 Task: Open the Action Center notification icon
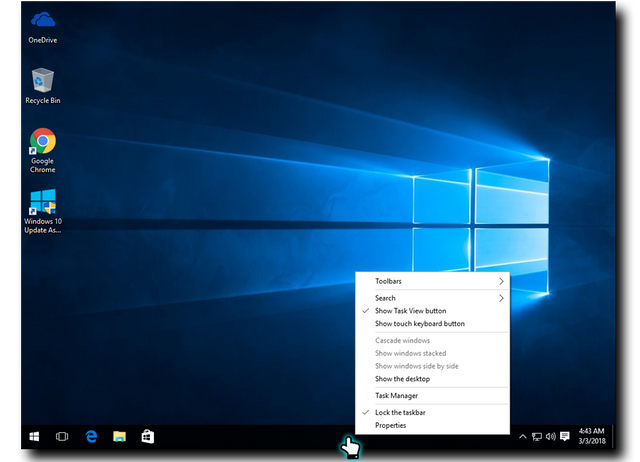(565, 437)
